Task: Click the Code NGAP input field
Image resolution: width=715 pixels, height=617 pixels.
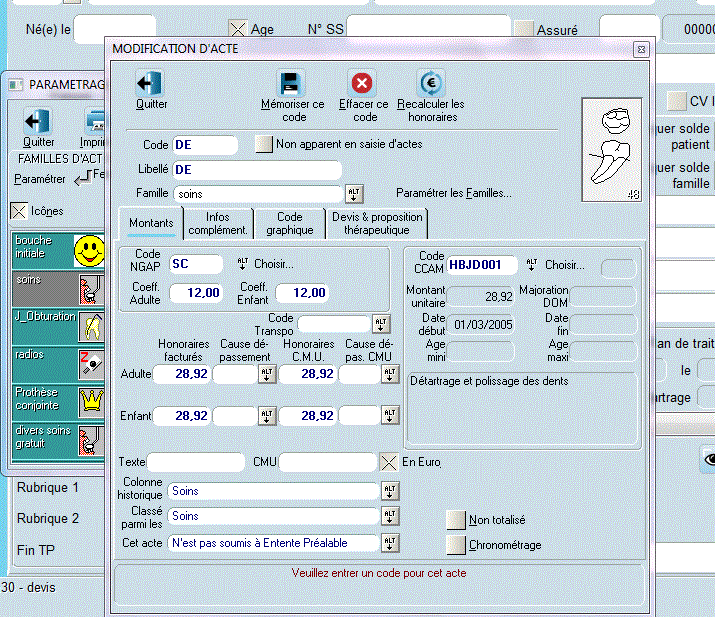Action: point(198,264)
